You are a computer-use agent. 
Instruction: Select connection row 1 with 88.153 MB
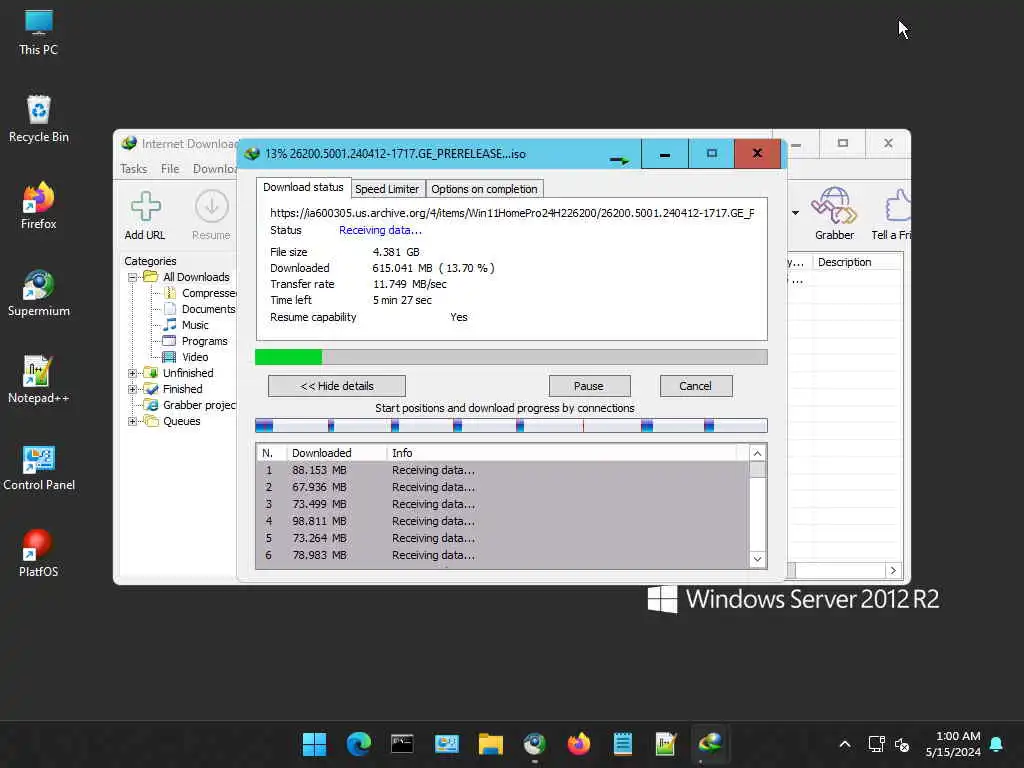[x=502, y=470]
